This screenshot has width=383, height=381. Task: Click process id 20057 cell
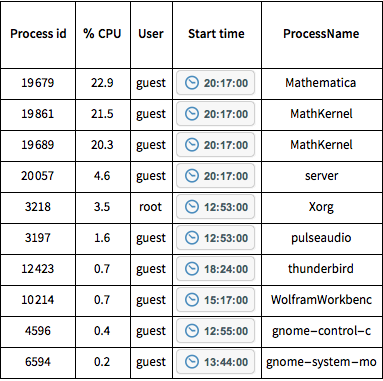38,176
